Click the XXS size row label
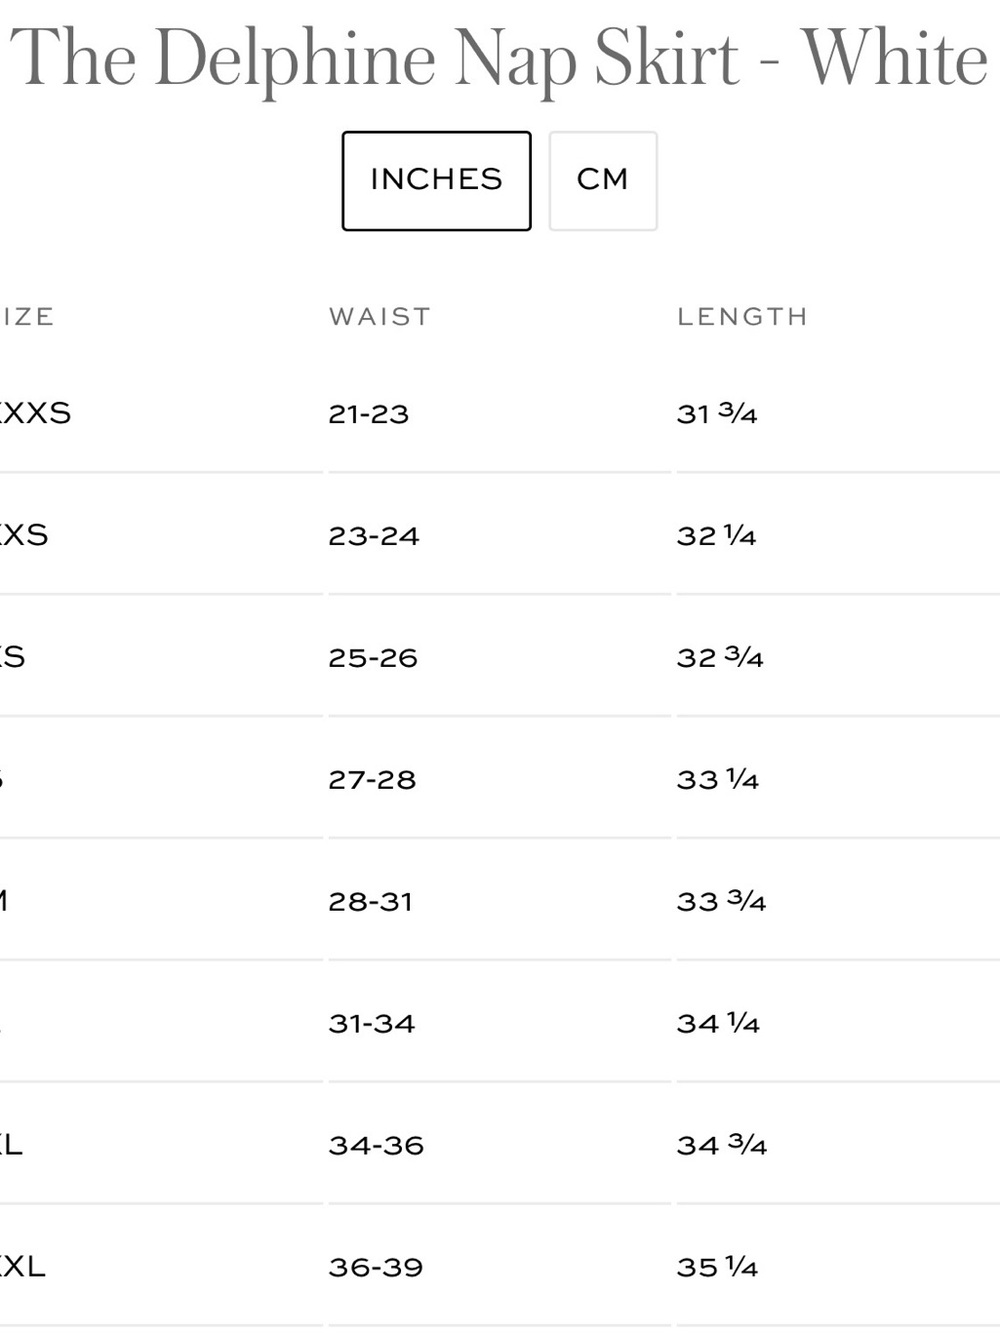1000x1333 pixels. coord(24,535)
